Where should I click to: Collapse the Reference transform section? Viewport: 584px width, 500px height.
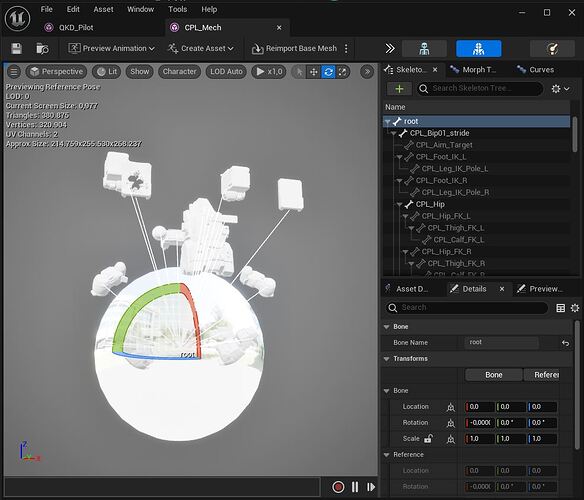pos(387,455)
